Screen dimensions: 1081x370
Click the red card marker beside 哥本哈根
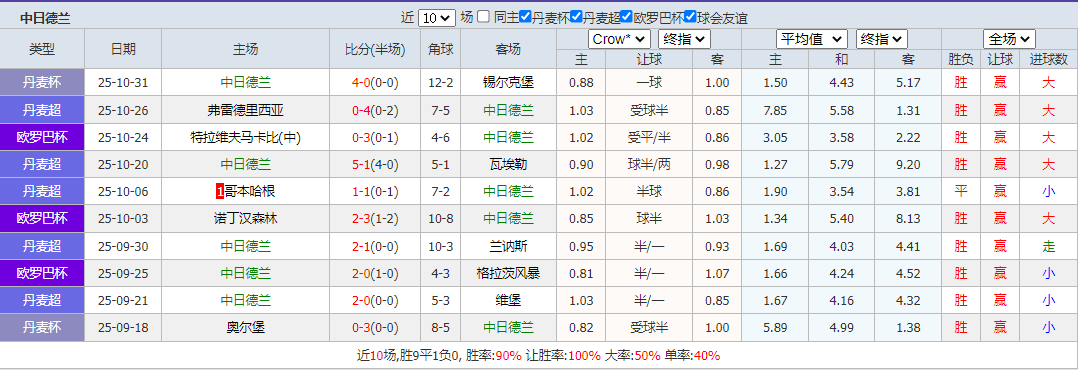pyautogui.click(x=220, y=192)
